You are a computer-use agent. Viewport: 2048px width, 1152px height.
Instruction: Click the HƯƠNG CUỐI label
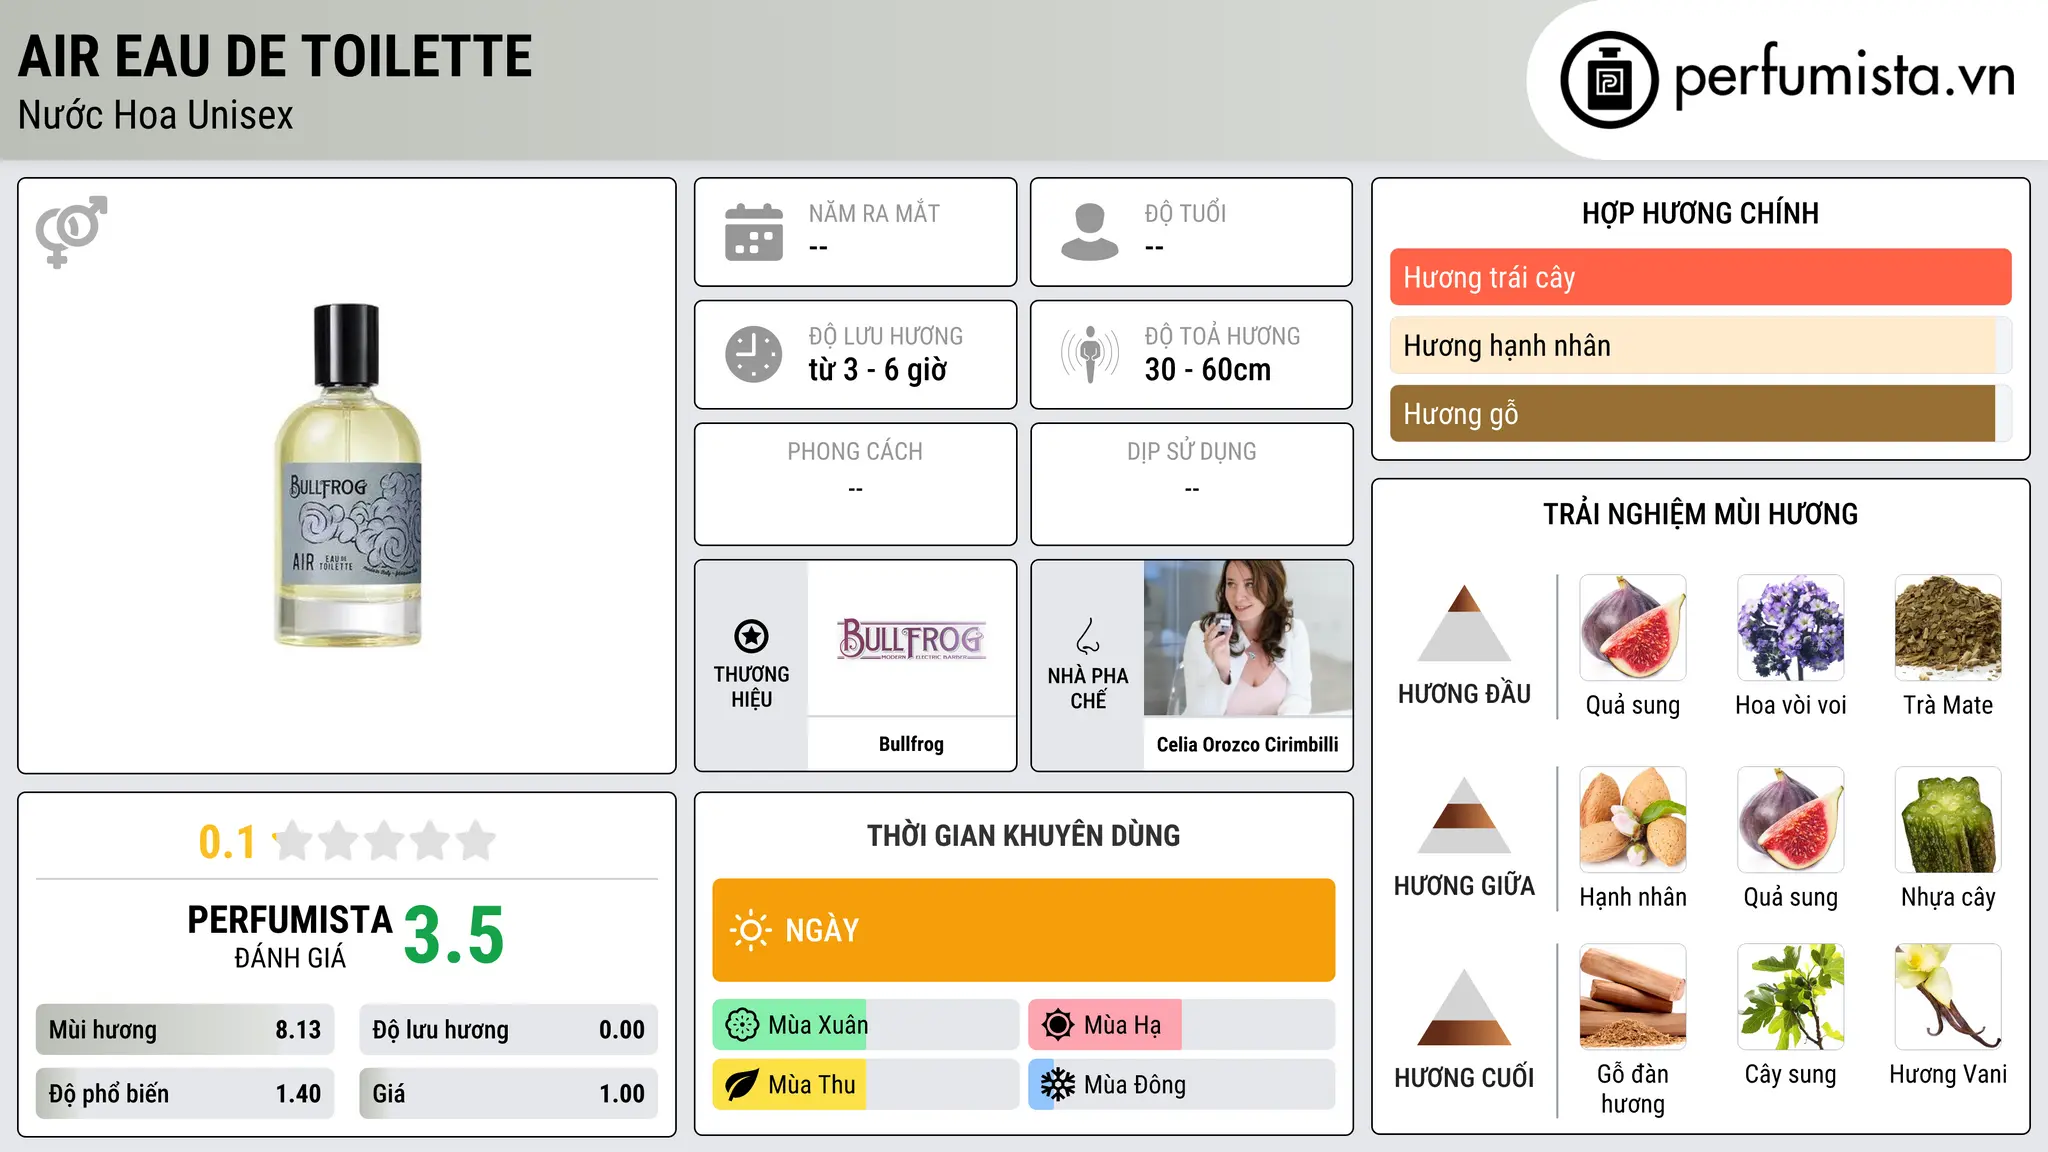pyautogui.click(x=1464, y=1078)
